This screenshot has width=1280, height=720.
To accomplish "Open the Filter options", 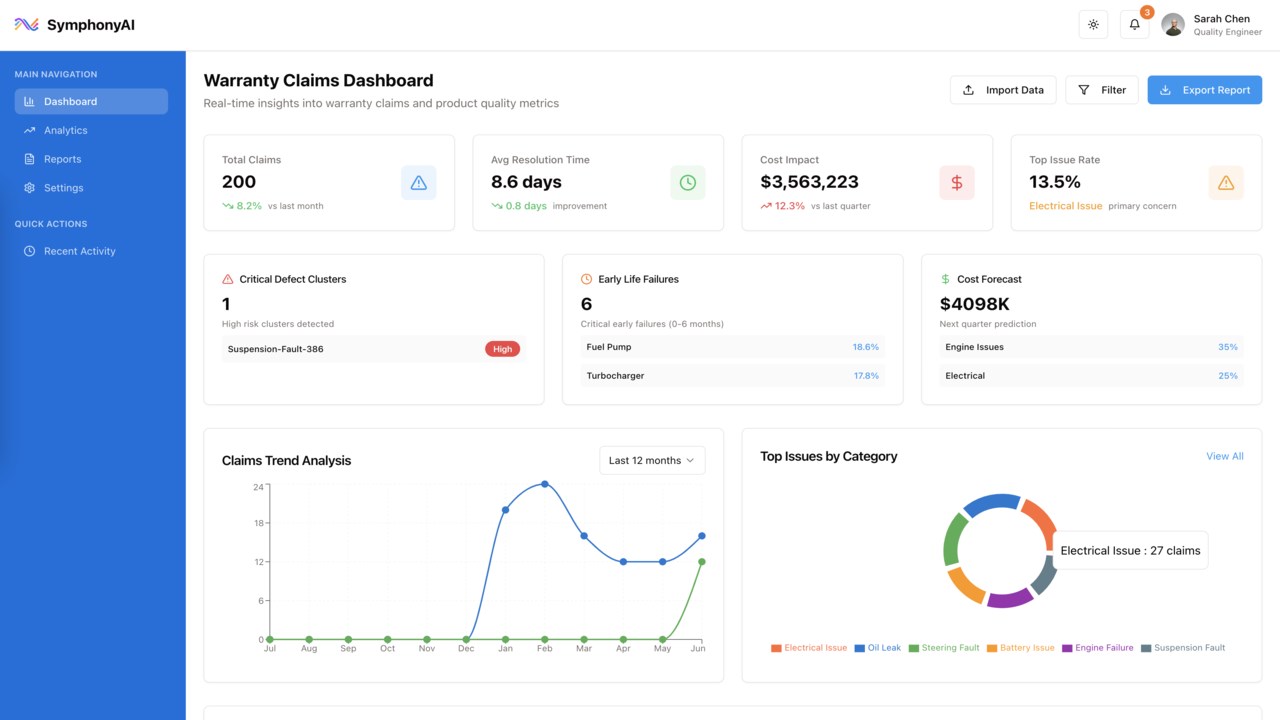I will click(1101, 90).
